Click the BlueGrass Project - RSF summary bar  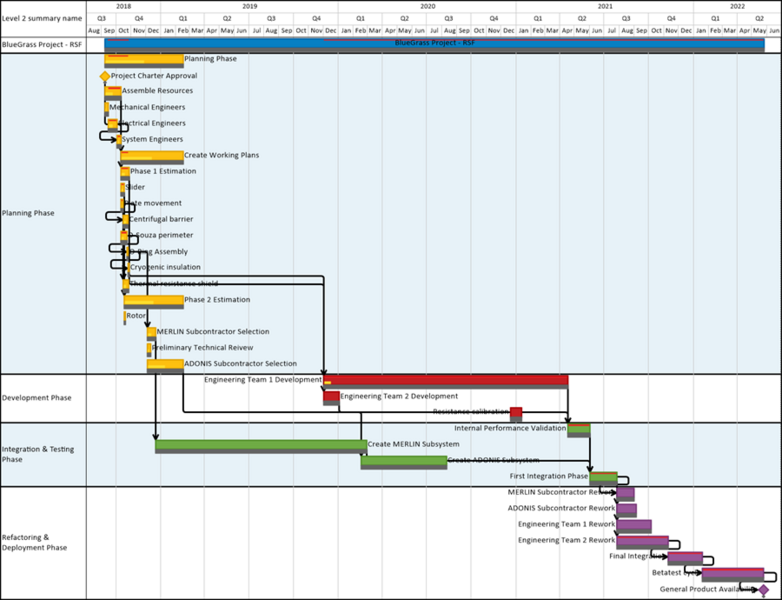(x=434, y=45)
